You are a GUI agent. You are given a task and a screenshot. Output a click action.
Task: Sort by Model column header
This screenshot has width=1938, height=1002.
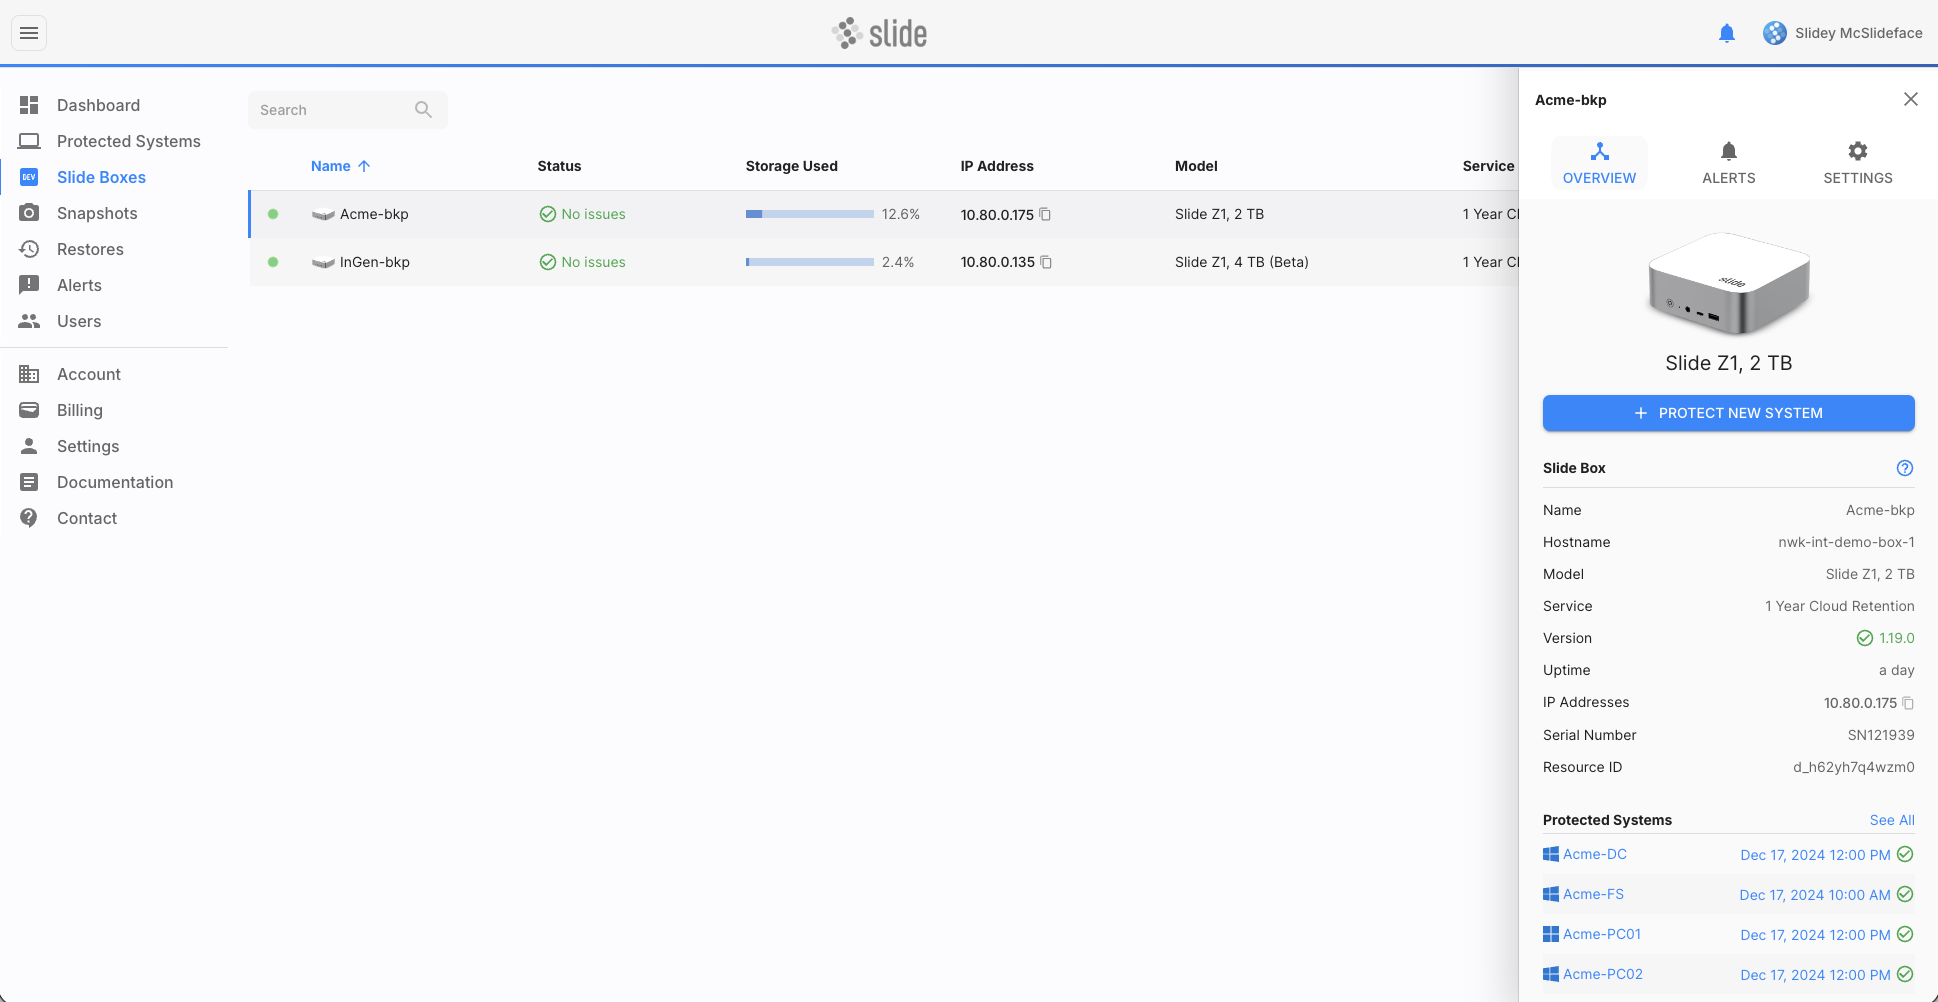point(1196,166)
